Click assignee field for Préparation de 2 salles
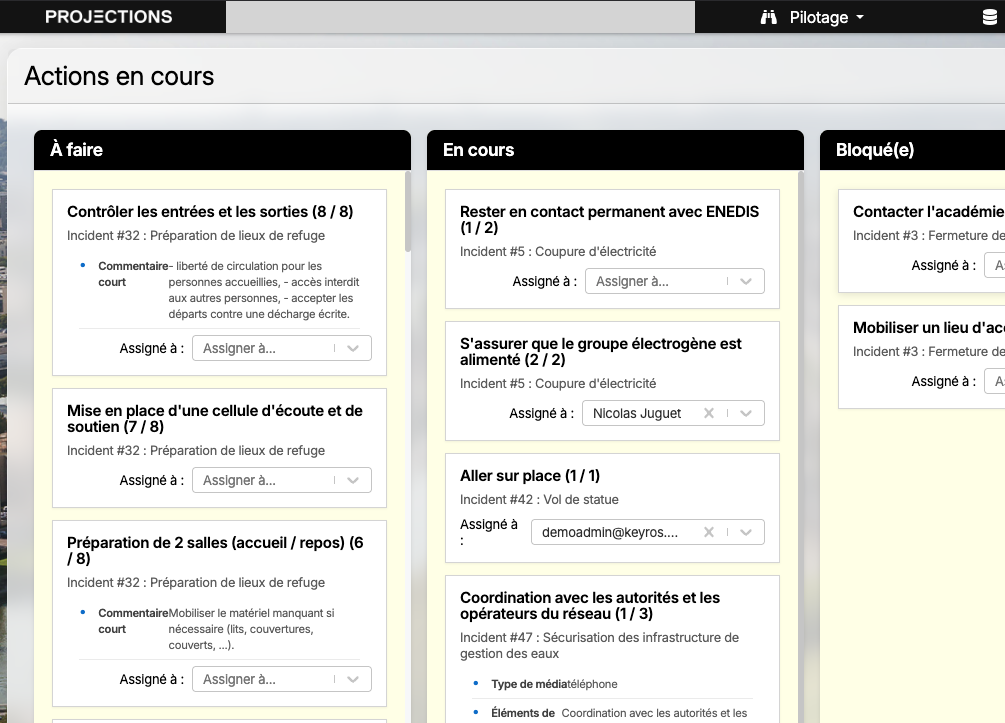The image size is (1005, 723). (x=265, y=679)
